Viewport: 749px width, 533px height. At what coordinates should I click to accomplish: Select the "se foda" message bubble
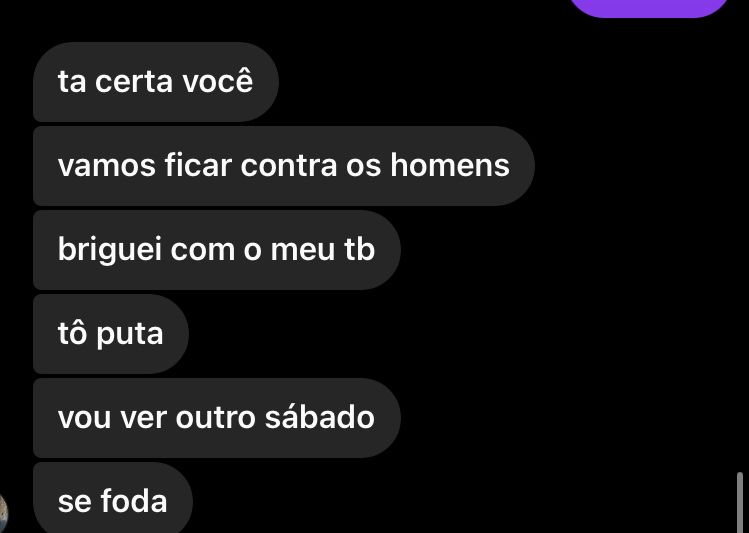[113, 498]
